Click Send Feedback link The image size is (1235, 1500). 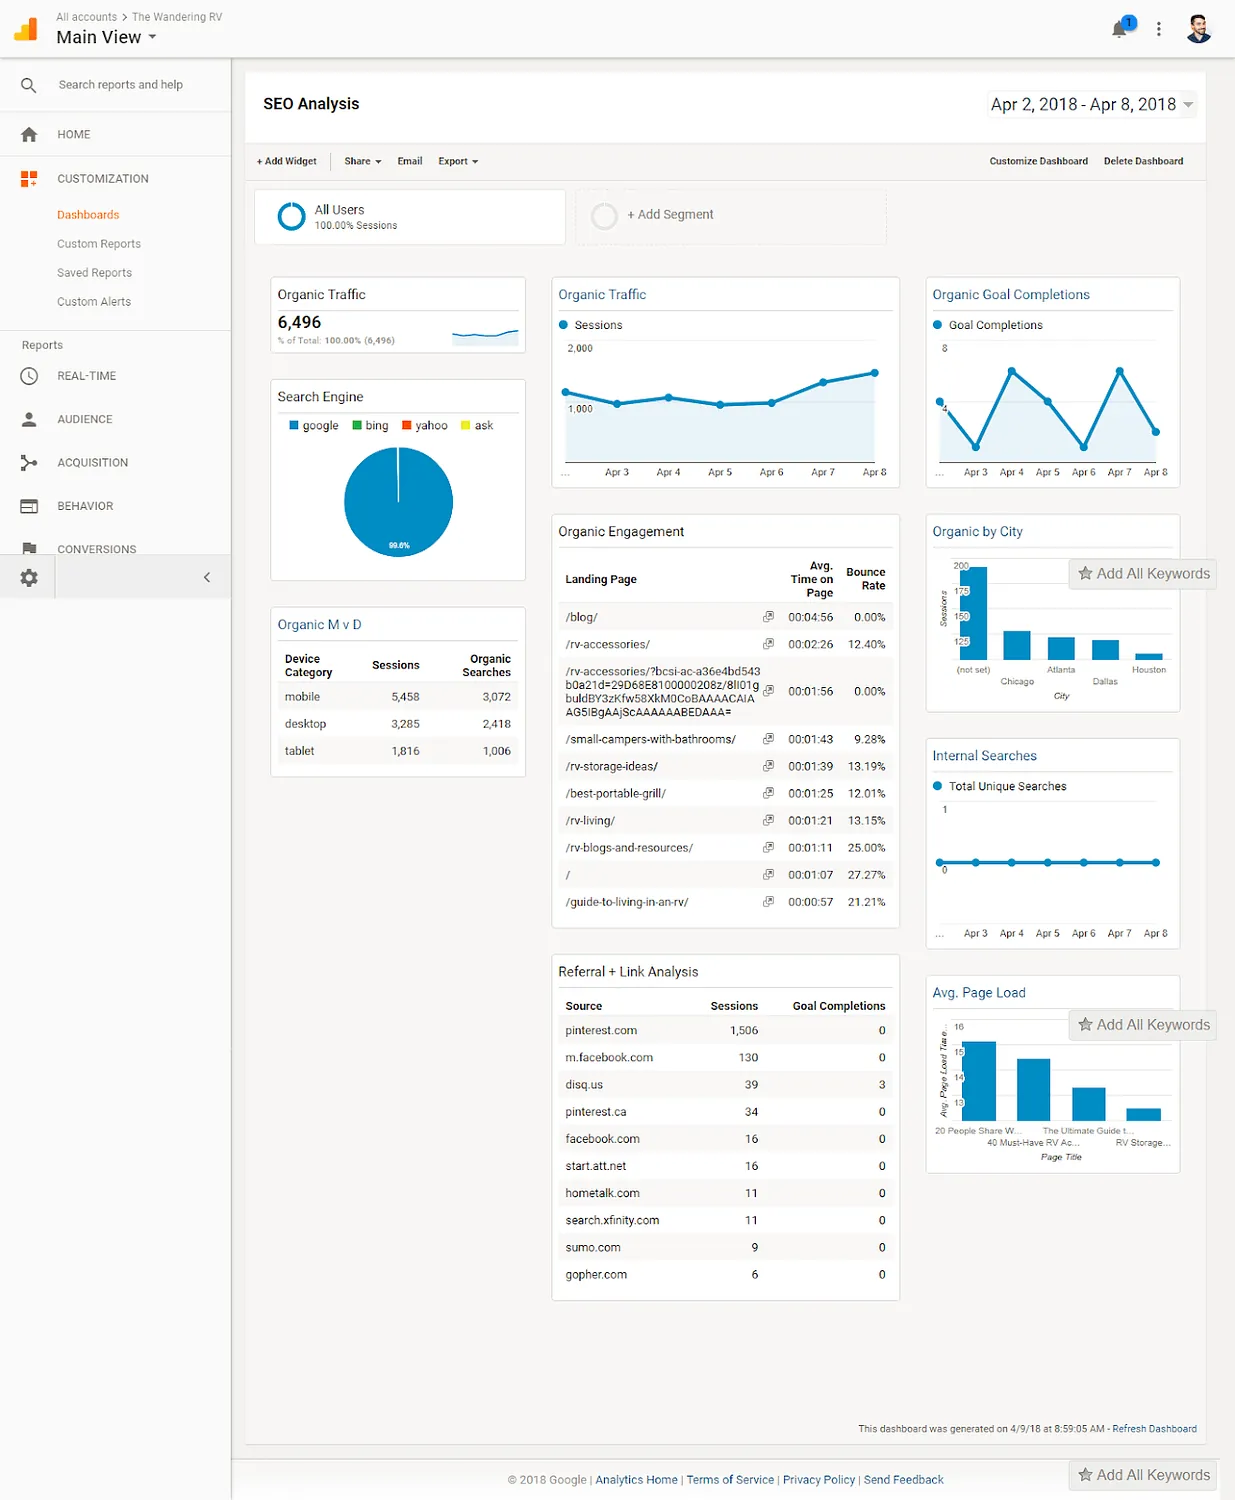pos(903,1480)
